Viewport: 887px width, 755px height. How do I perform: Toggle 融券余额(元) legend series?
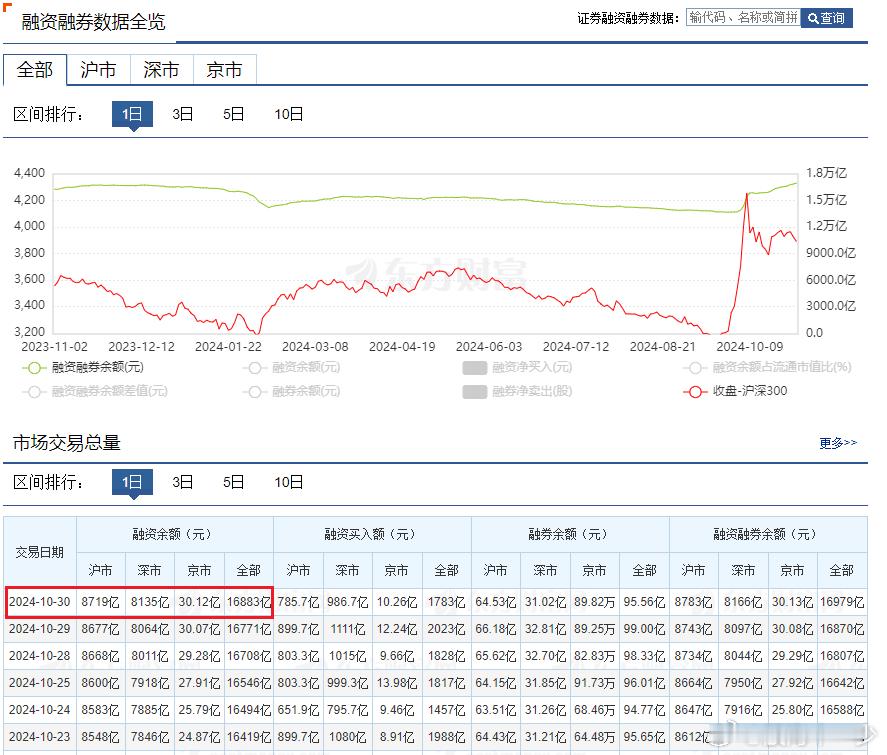pos(292,391)
